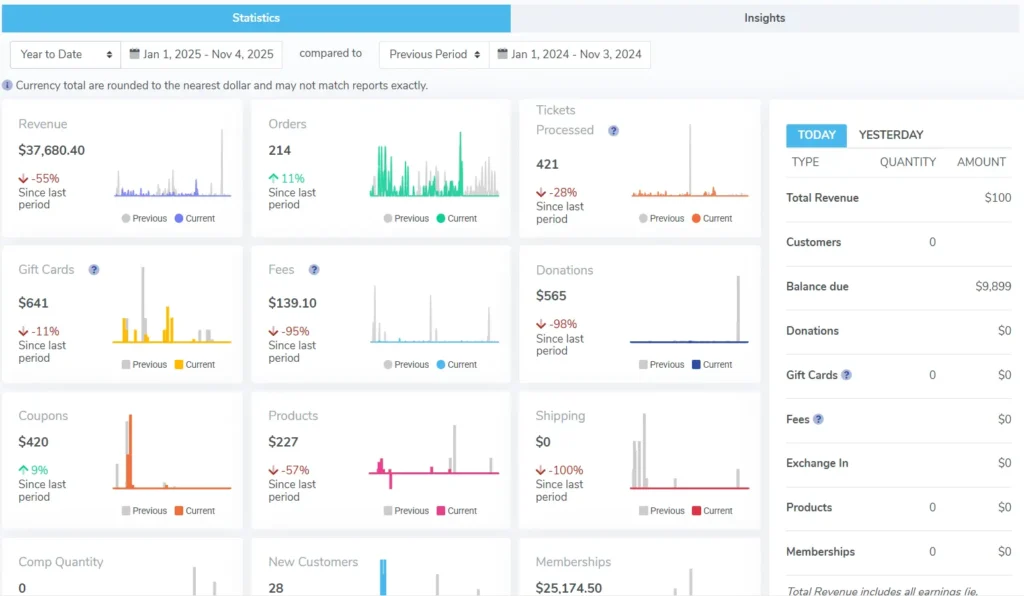
Task: Click the Total Revenue row label
Action: click(822, 198)
